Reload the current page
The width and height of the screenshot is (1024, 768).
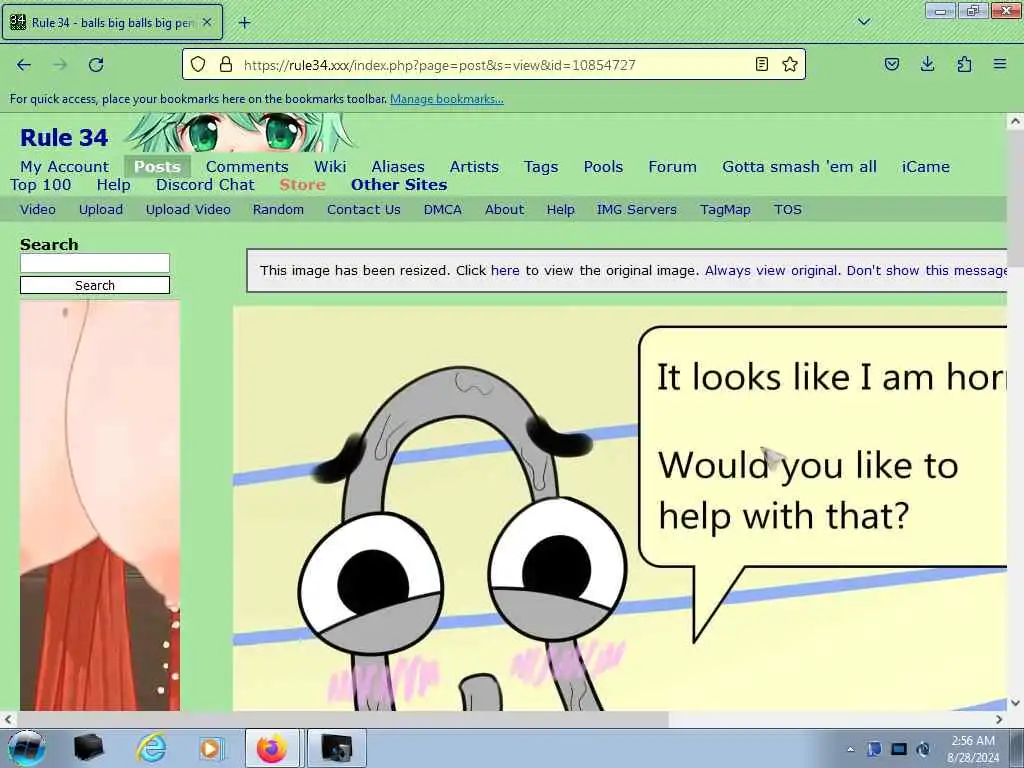click(96, 65)
